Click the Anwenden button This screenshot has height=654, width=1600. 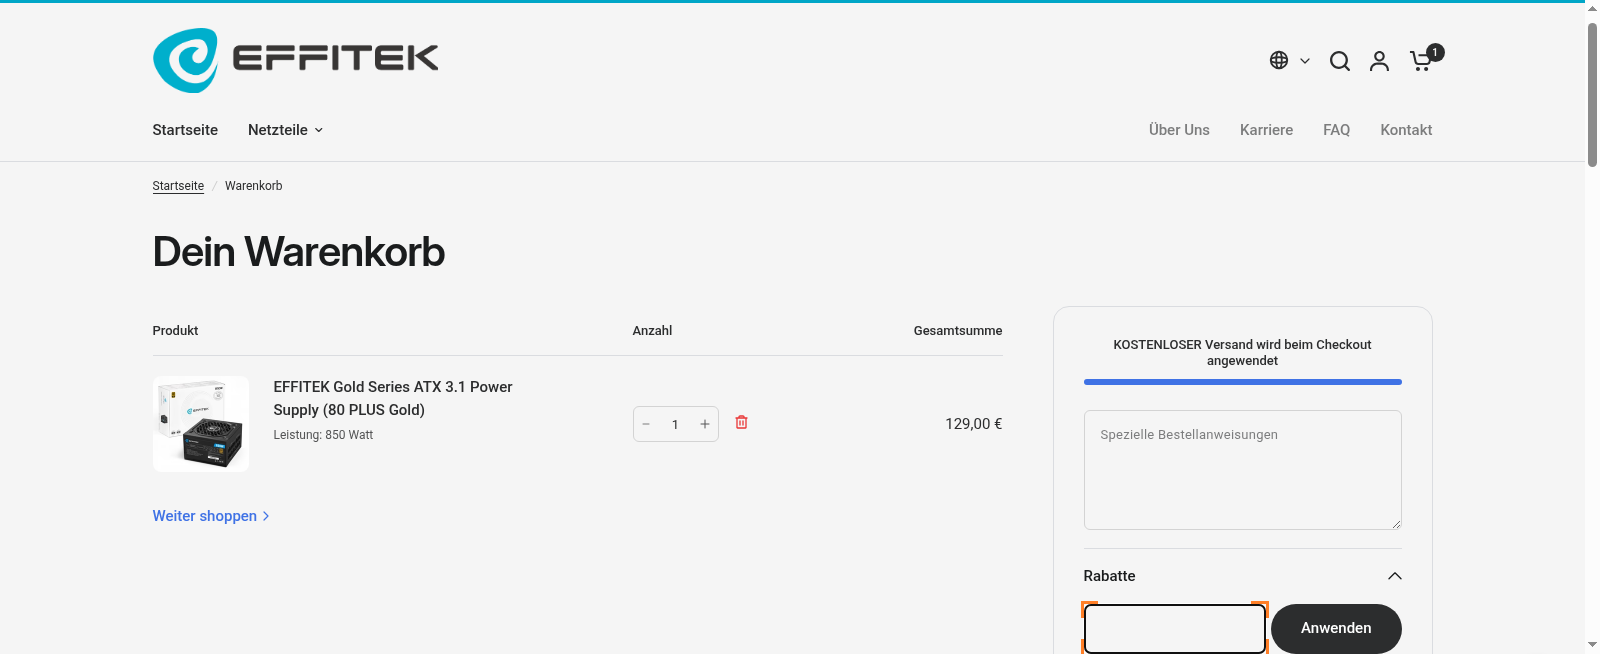point(1336,629)
